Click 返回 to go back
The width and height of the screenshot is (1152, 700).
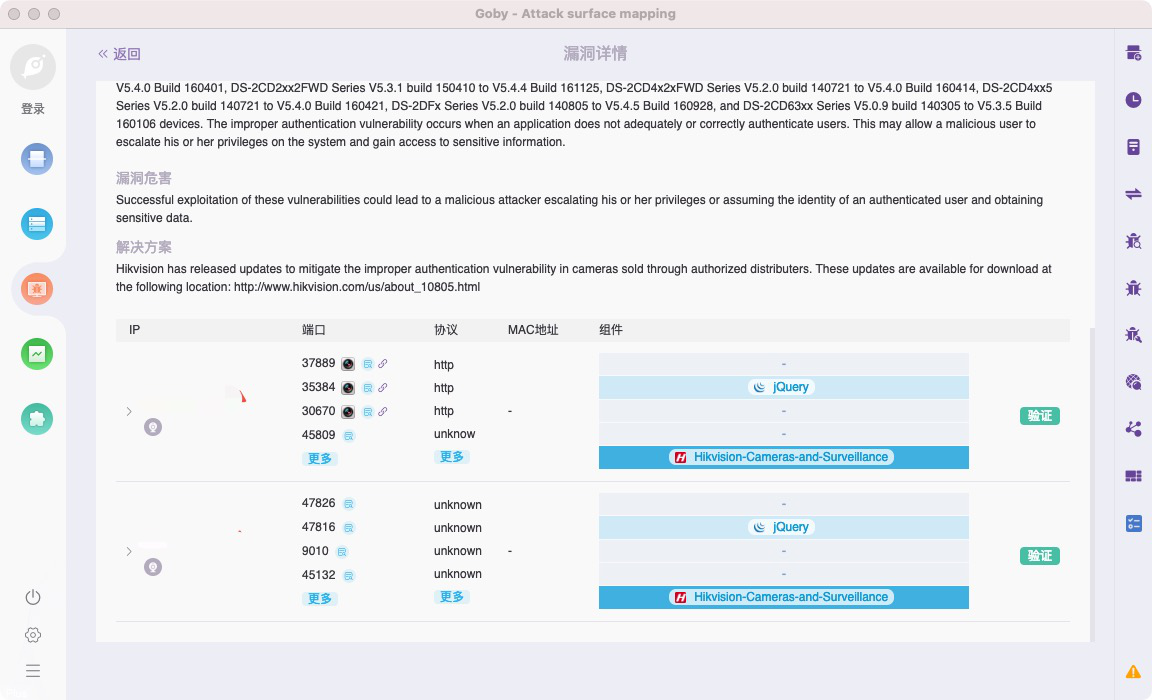[x=119, y=54]
